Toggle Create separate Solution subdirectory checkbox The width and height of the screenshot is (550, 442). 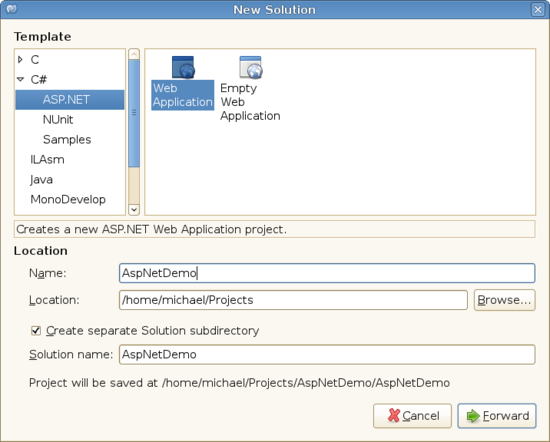point(36,330)
